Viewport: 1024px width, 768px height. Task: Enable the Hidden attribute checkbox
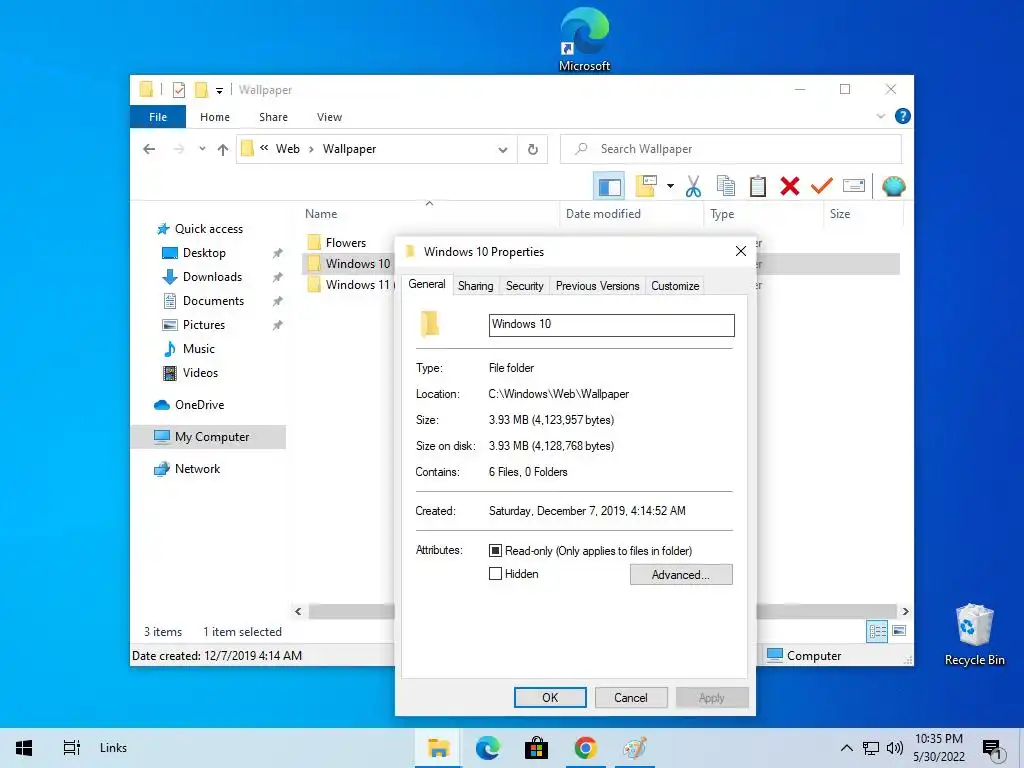point(496,574)
